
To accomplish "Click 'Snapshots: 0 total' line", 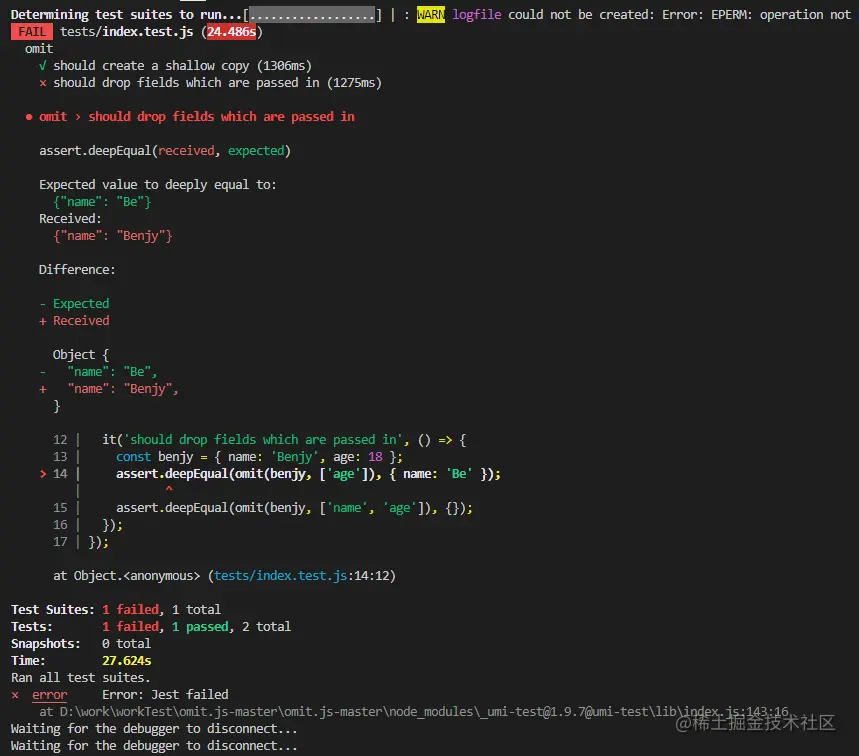I will click(81, 643).
